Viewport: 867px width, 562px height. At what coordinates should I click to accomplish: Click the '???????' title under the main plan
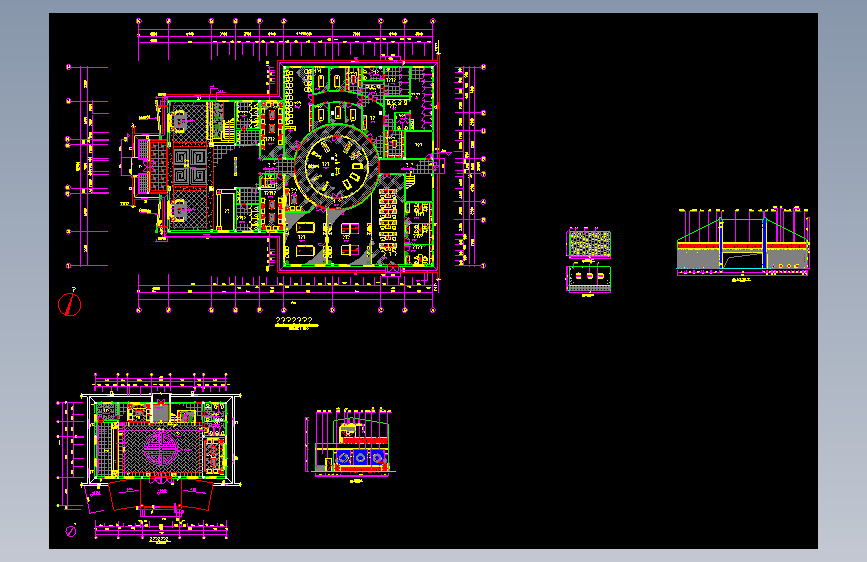coord(294,320)
